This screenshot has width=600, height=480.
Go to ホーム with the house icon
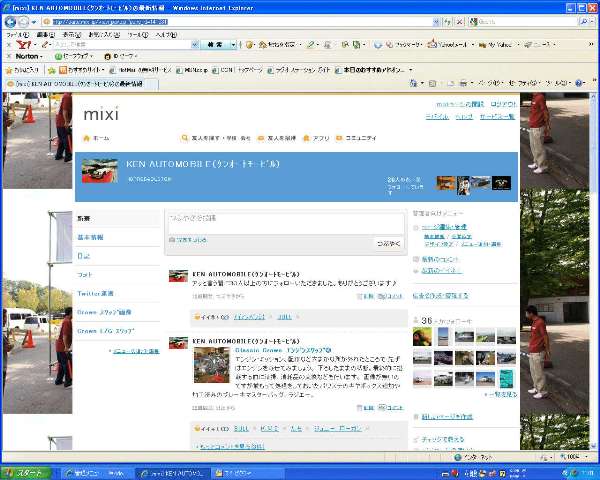tap(96, 138)
